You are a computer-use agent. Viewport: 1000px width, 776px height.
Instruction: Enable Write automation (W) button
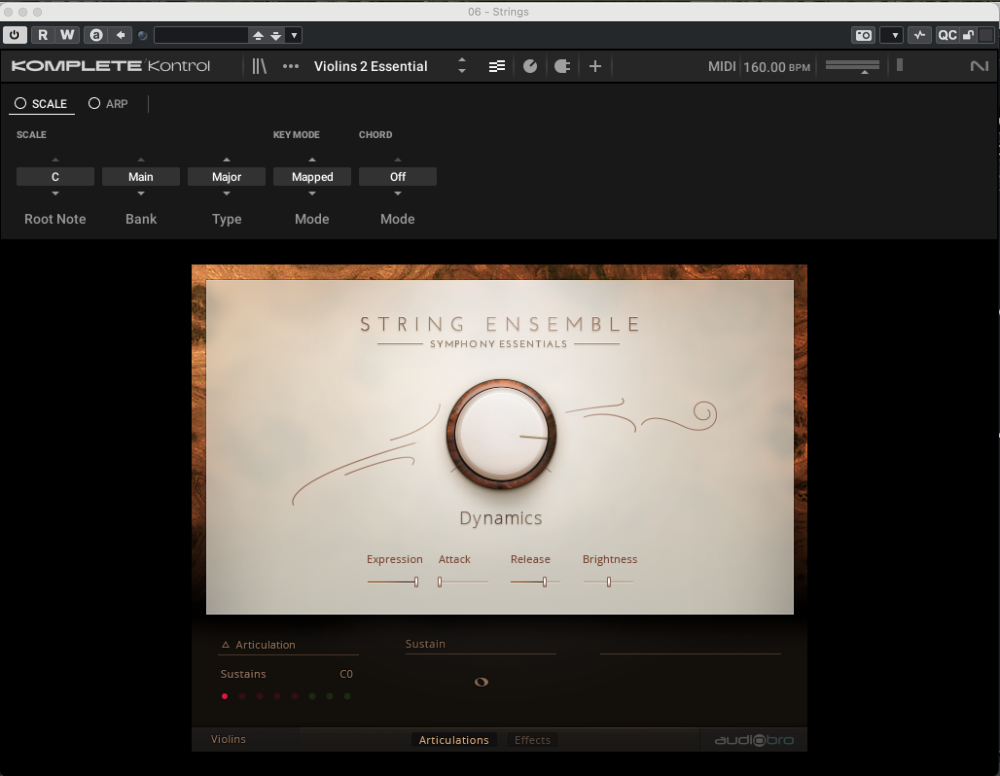[67, 35]
